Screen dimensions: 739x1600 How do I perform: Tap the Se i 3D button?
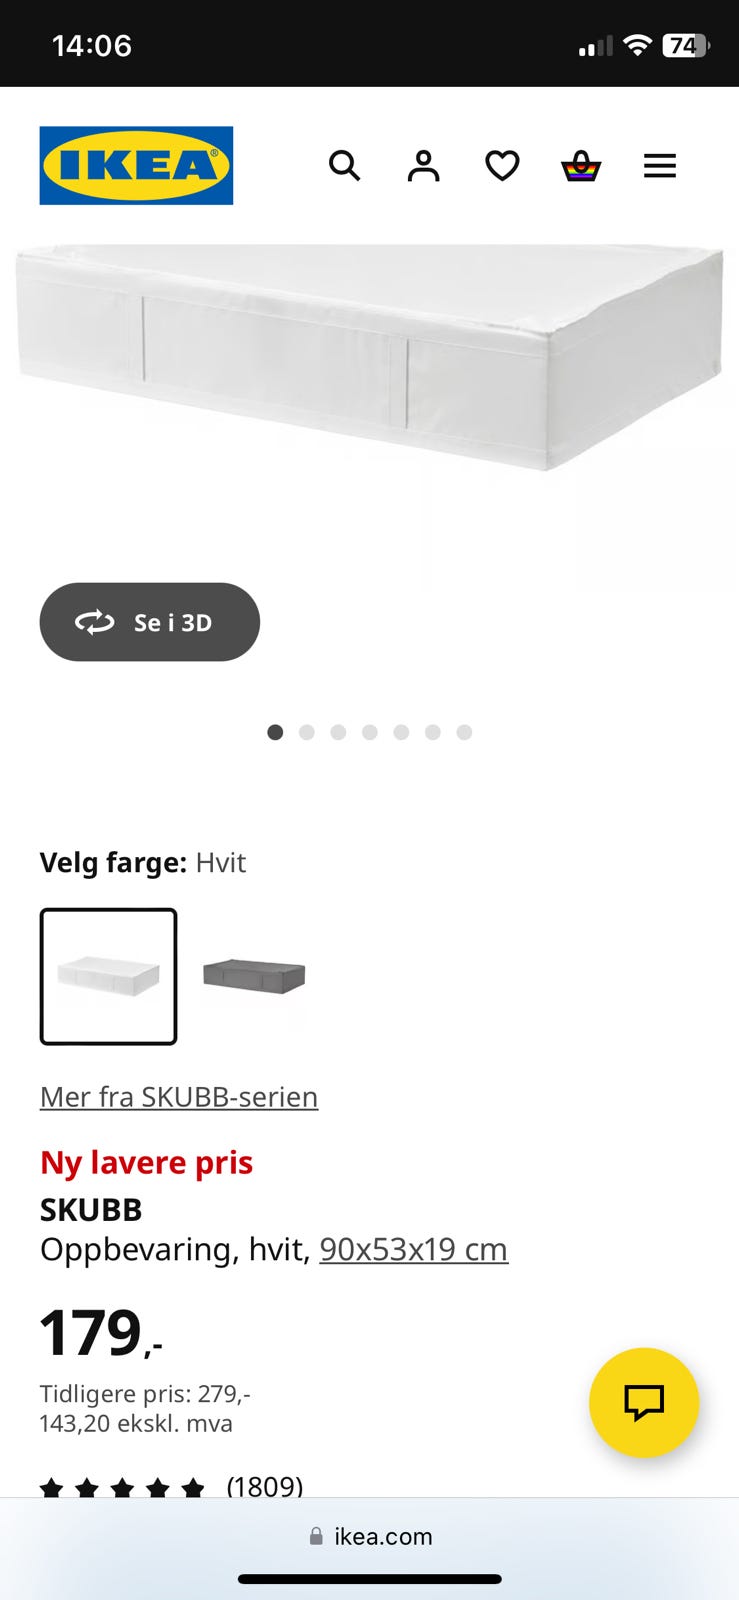pyautogui.click(x=150, y=622)
